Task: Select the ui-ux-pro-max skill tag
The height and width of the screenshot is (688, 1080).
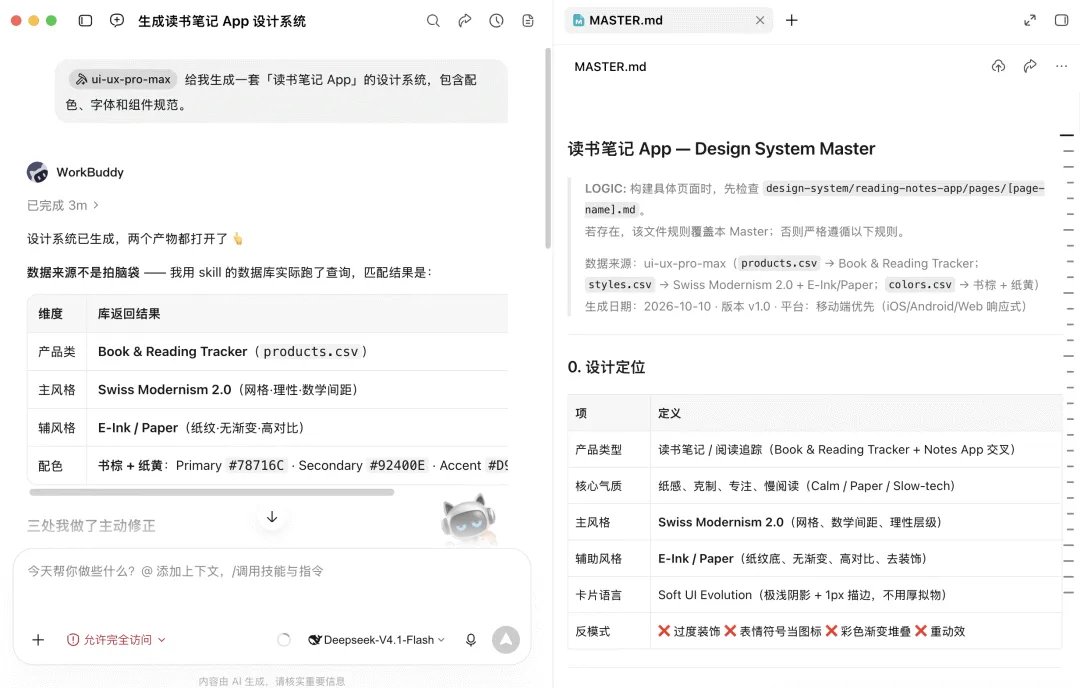Action: 123,79
